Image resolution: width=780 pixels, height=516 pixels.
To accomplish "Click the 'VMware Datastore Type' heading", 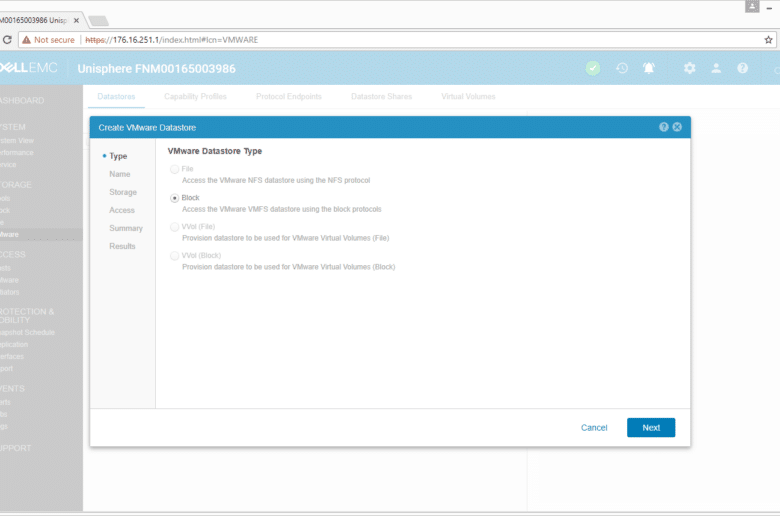I will click(x=215, y=151).
